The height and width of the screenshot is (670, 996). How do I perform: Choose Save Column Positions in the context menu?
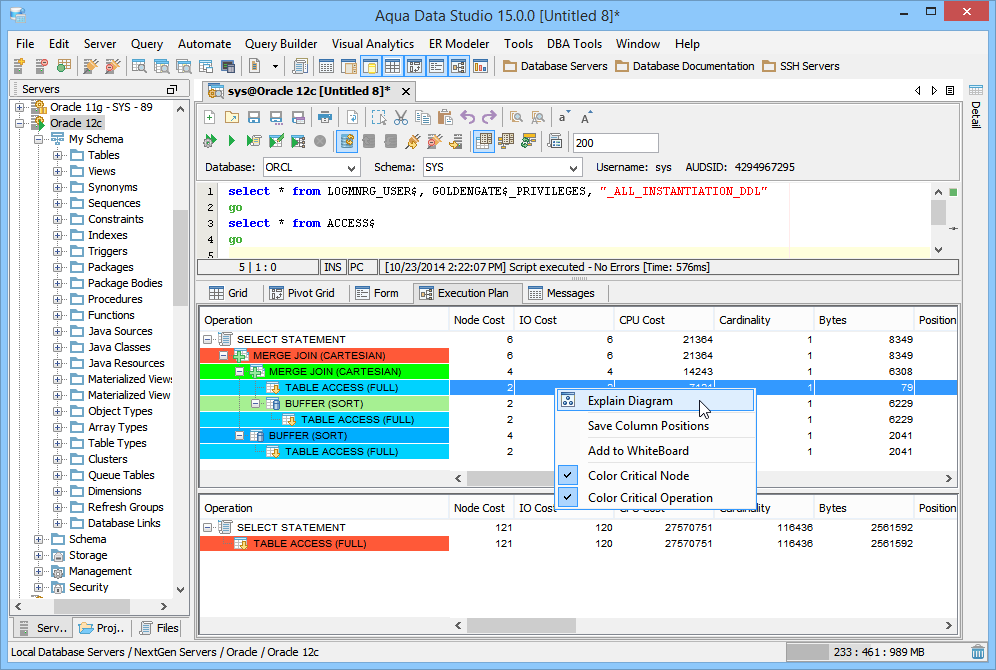(x=656, y=425)
